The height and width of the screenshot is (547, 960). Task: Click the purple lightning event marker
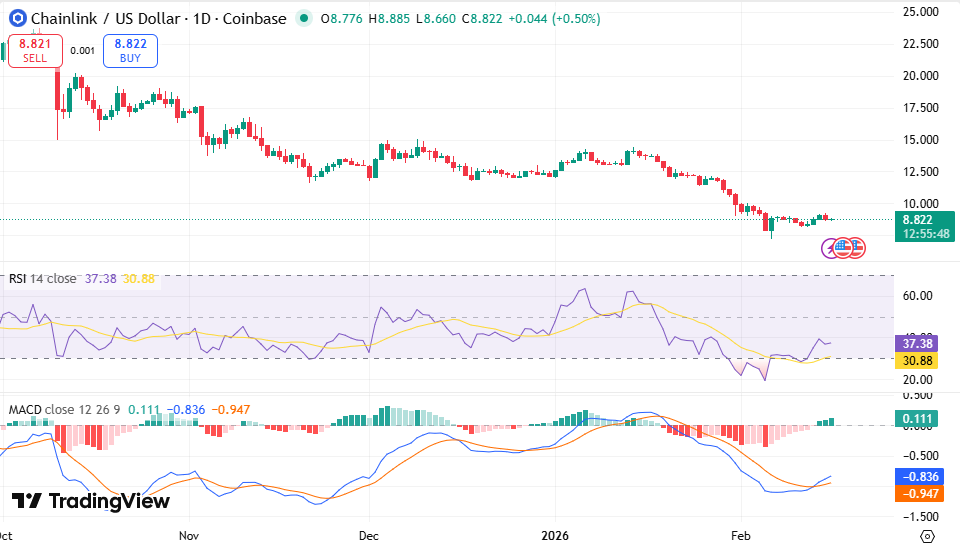point(829,249)
